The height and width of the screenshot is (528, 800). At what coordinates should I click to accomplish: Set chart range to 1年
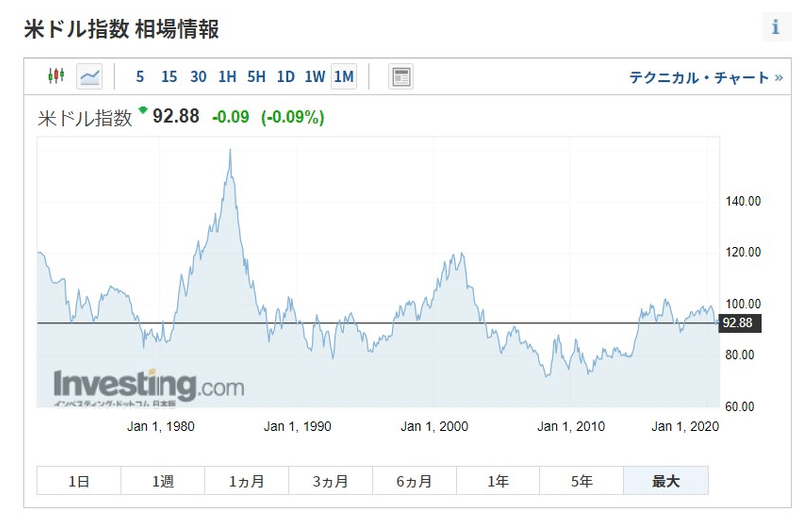pyautogui.click(x=498, y=481)
